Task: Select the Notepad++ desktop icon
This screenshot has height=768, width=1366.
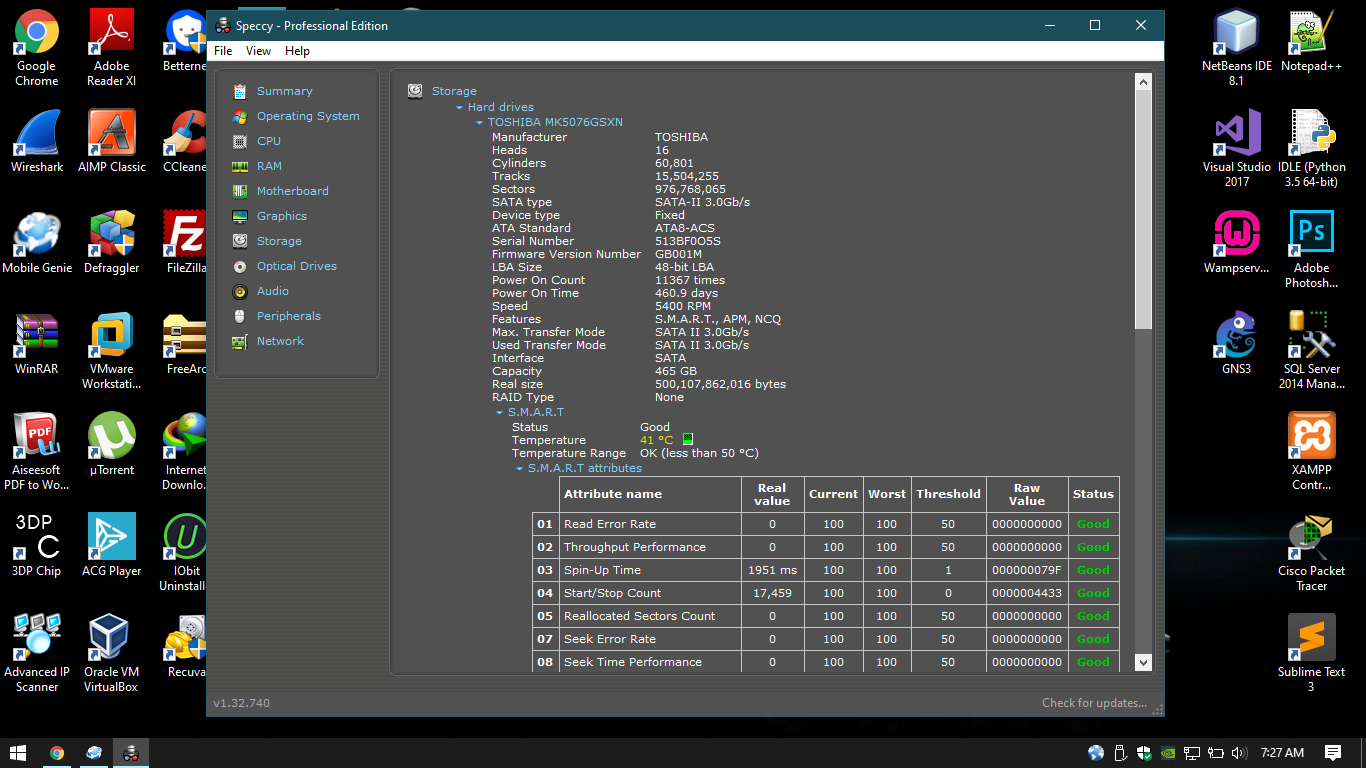Action: click(x=1312, y=41)
